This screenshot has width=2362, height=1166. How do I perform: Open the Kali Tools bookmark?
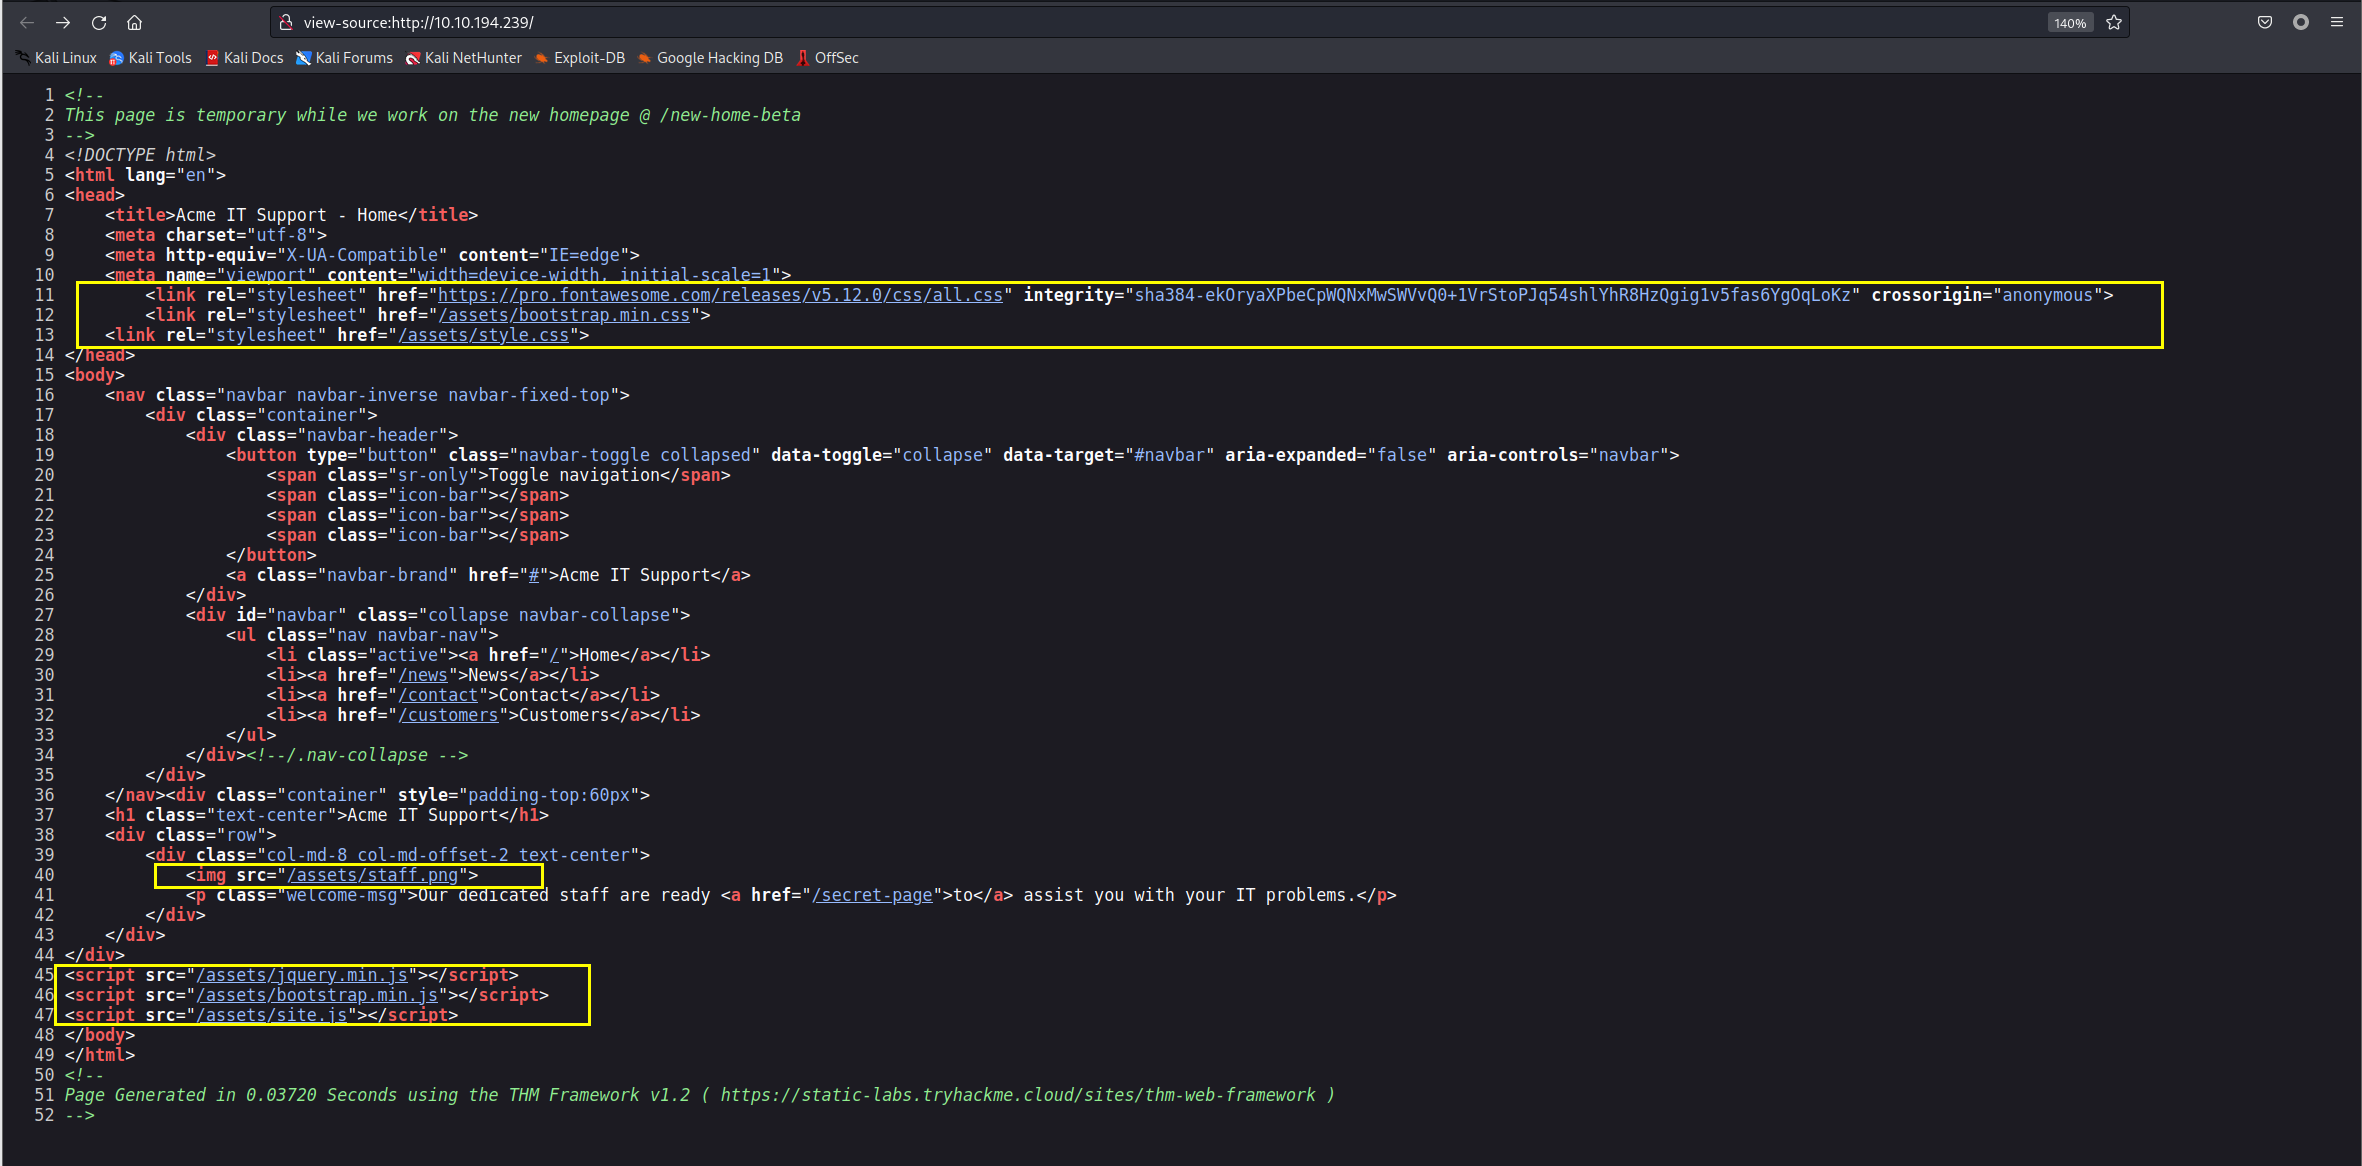(150, 58)
